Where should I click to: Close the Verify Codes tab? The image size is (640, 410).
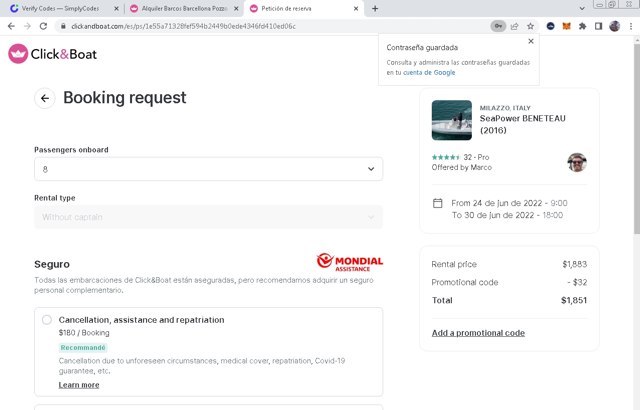(116, 8)
